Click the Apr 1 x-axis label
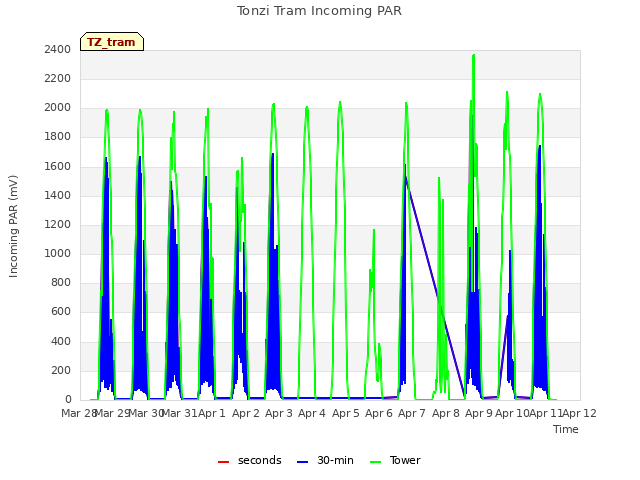Viewport: 640px width, 480px height. 212,413
